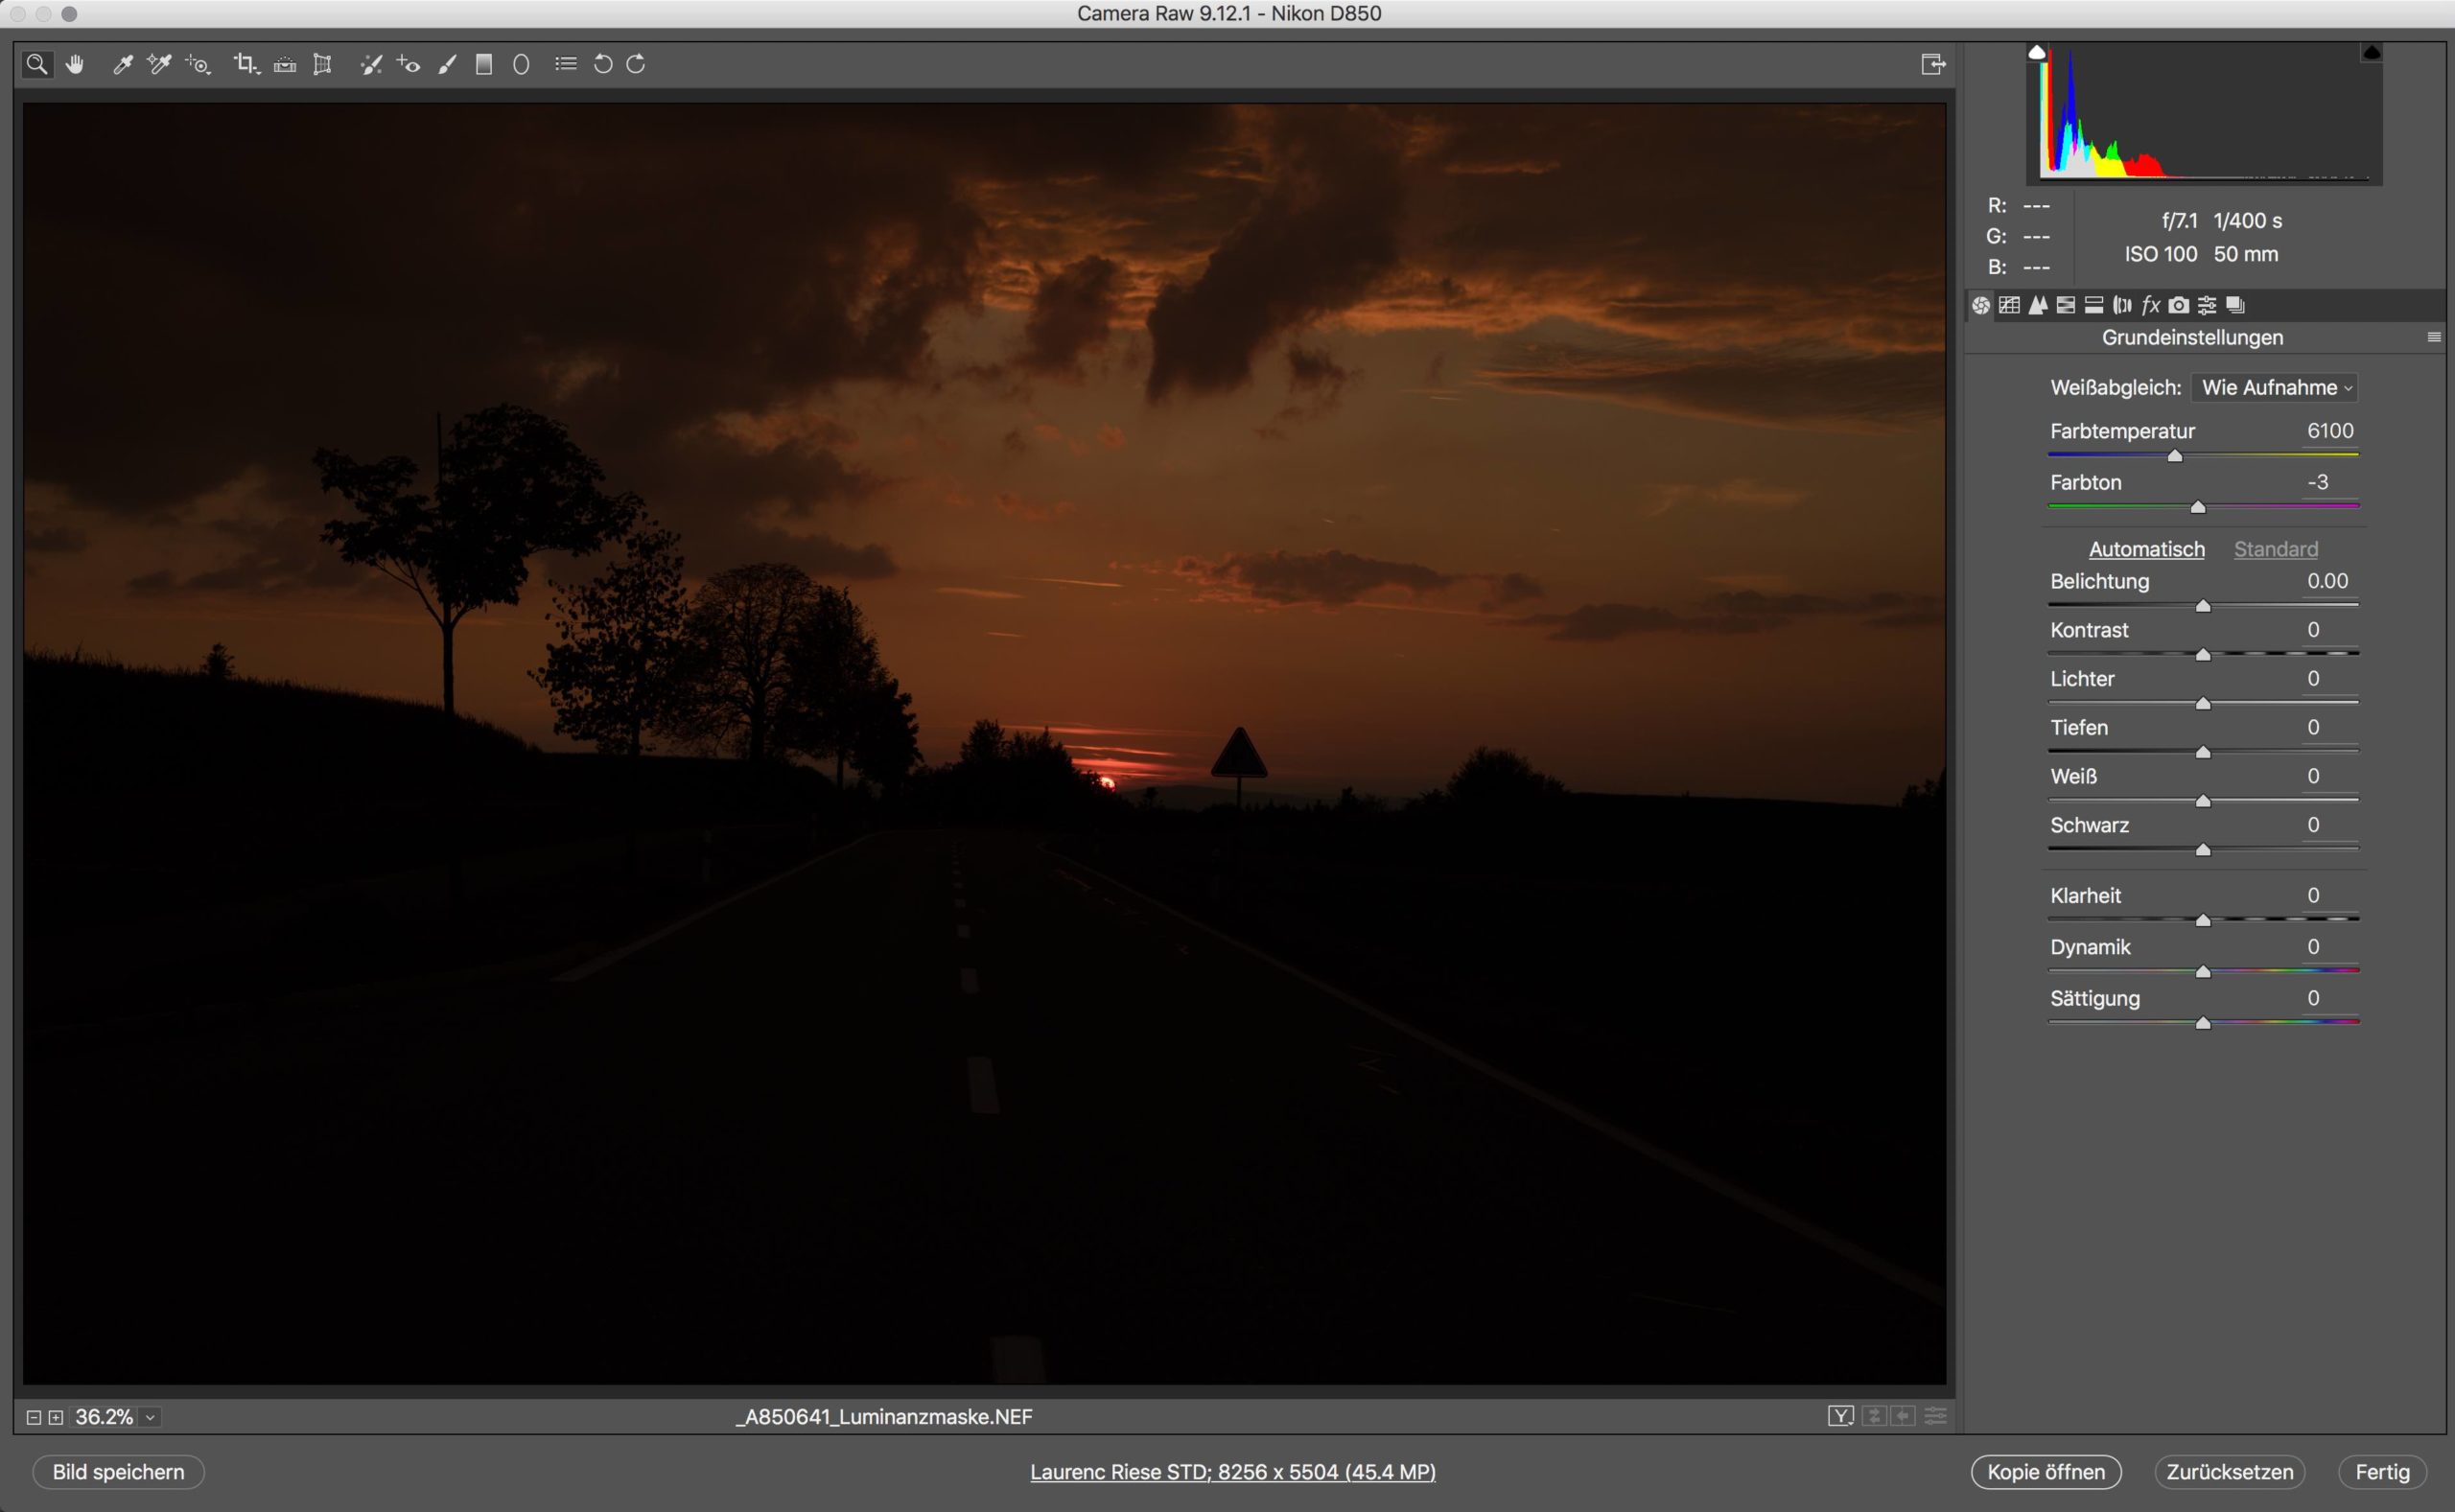Open the Weißabgleich dropdown
This screenshot has width=2455, height=1512.
pos(2274,388)
